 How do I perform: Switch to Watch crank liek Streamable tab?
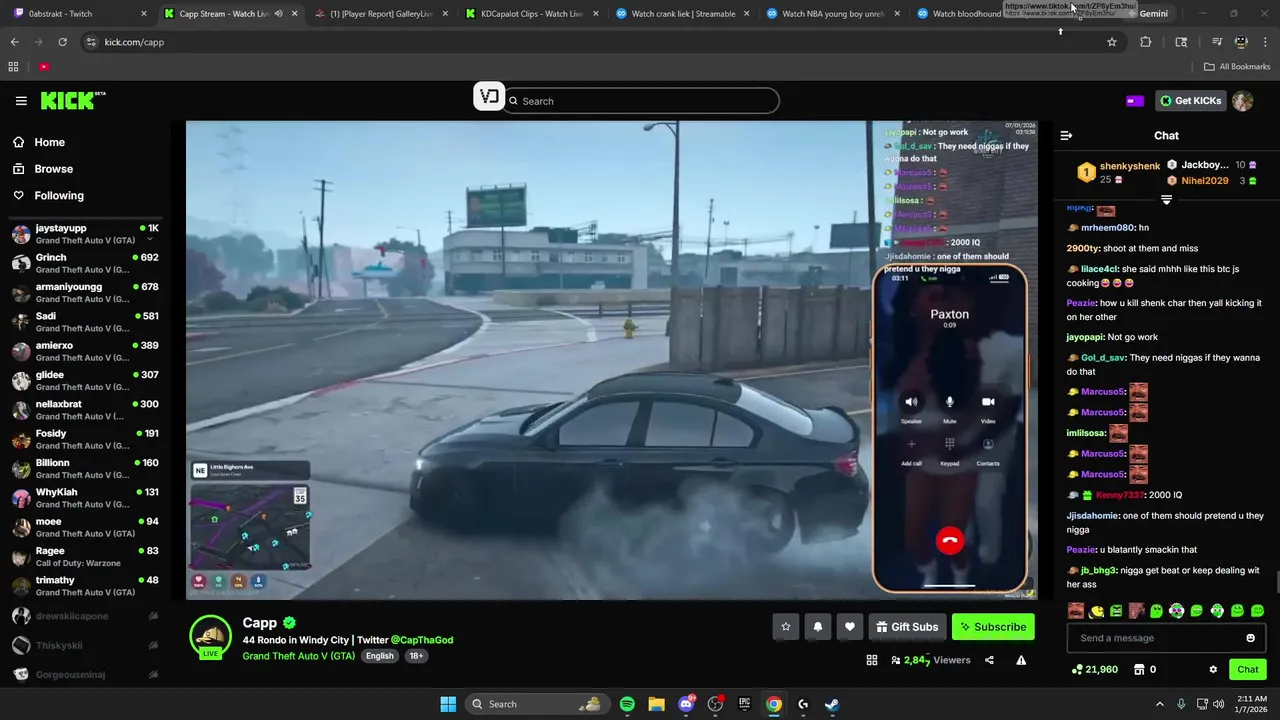[680, 14]
